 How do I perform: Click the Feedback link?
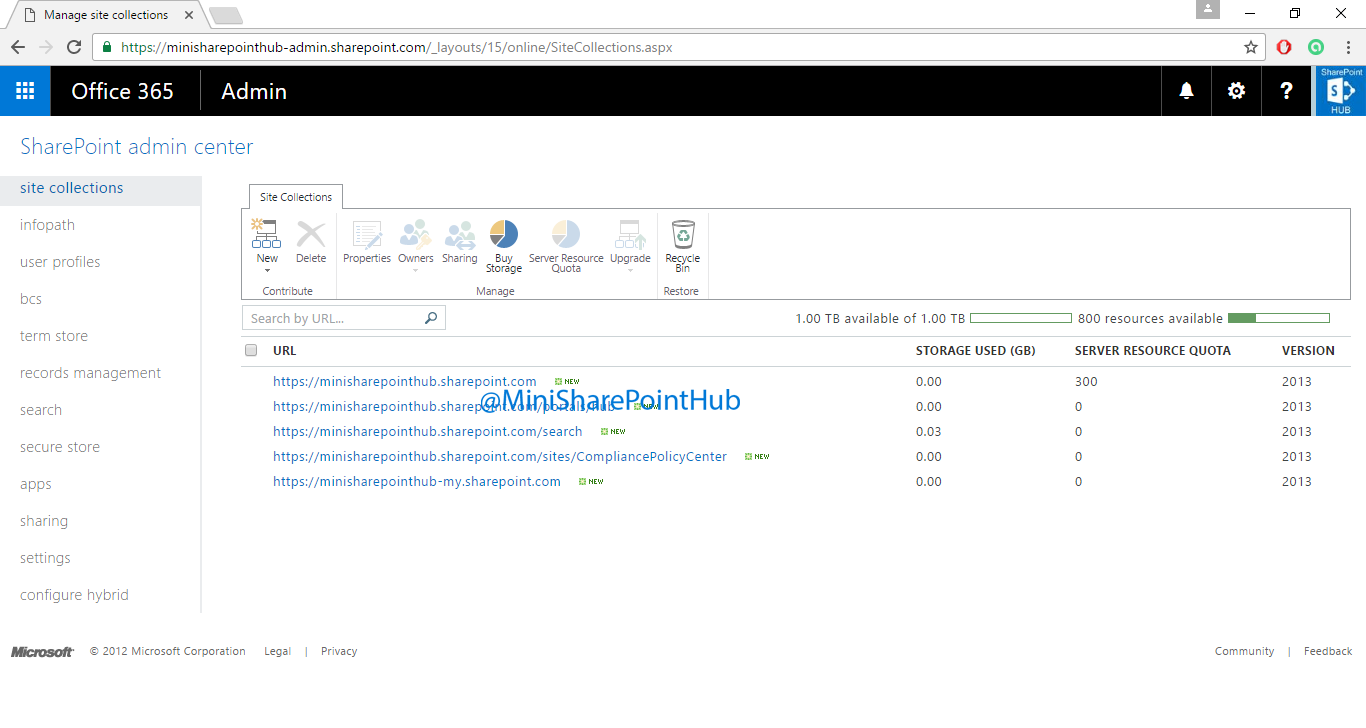coord(1327,651)
